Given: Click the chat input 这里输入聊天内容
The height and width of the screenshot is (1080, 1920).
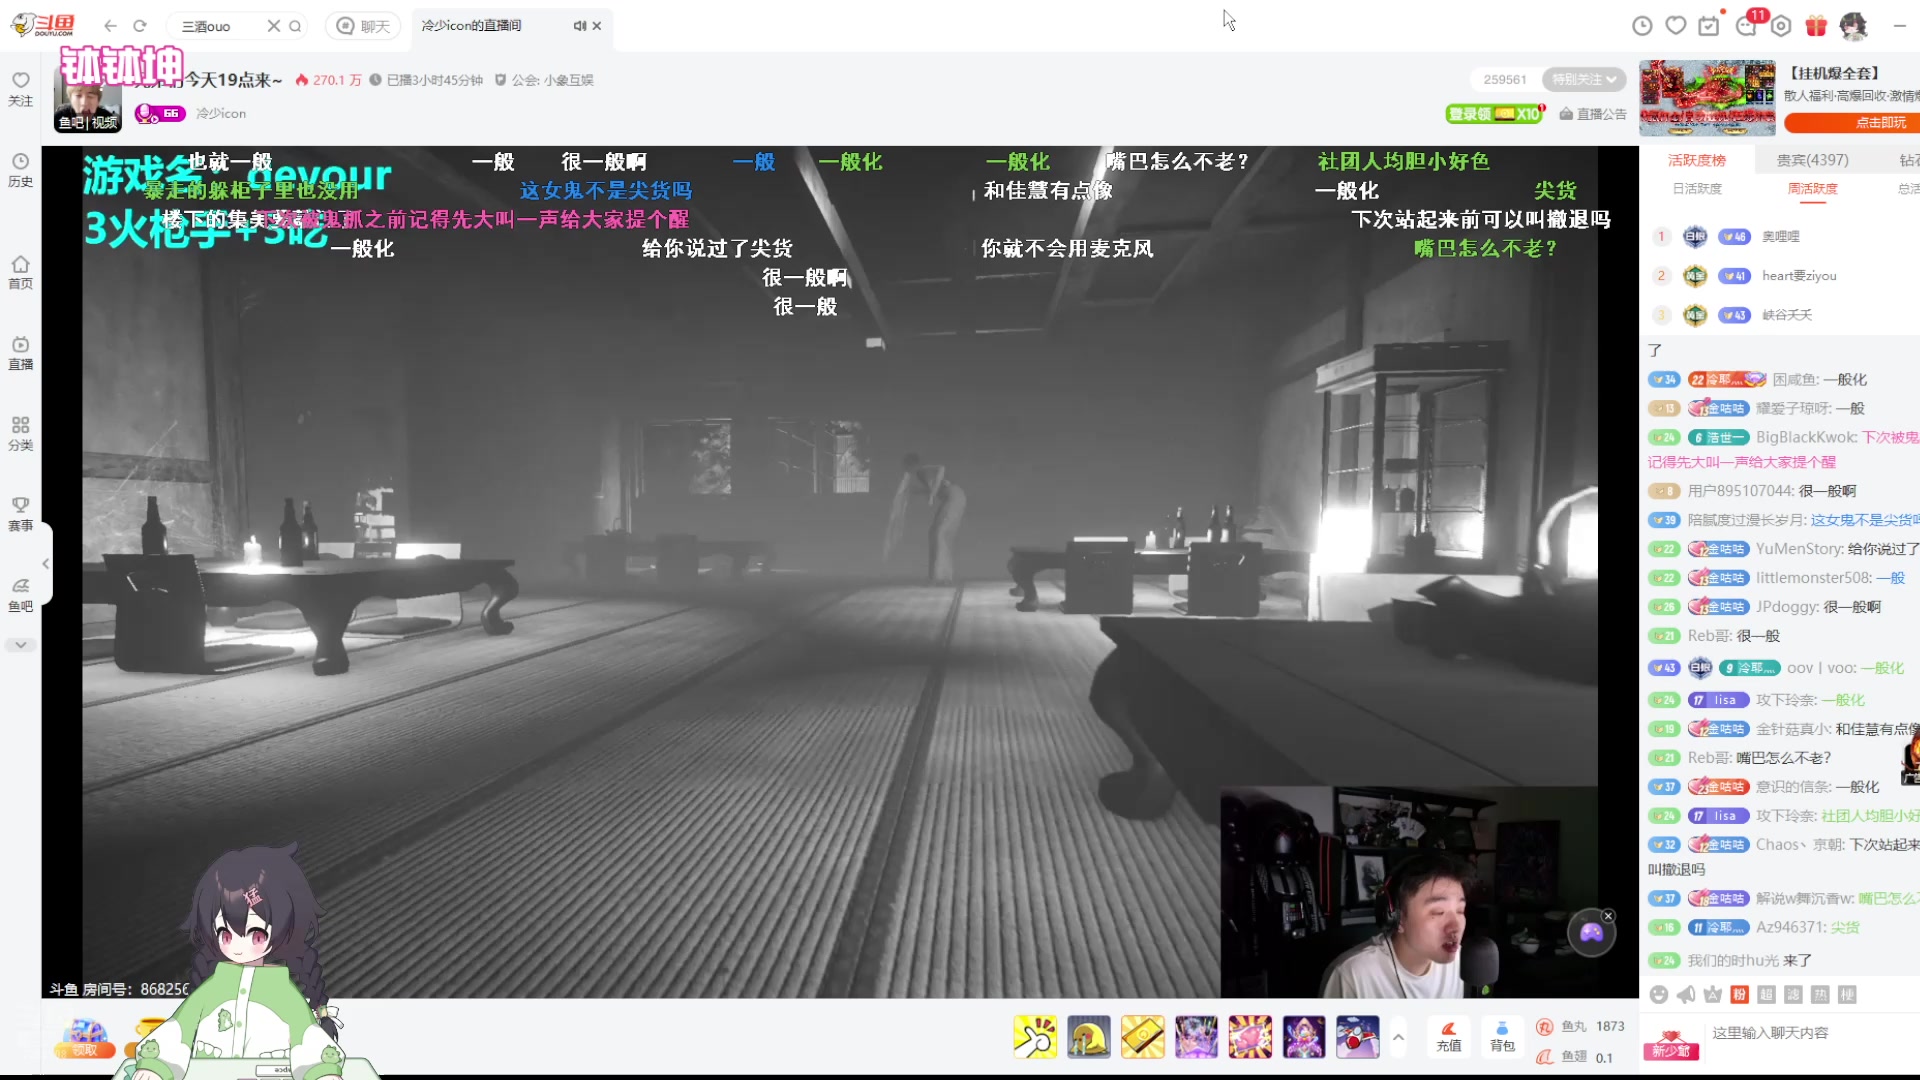Looking at the screenshot, I should pyautogui.click(x=1812, y=1033).
